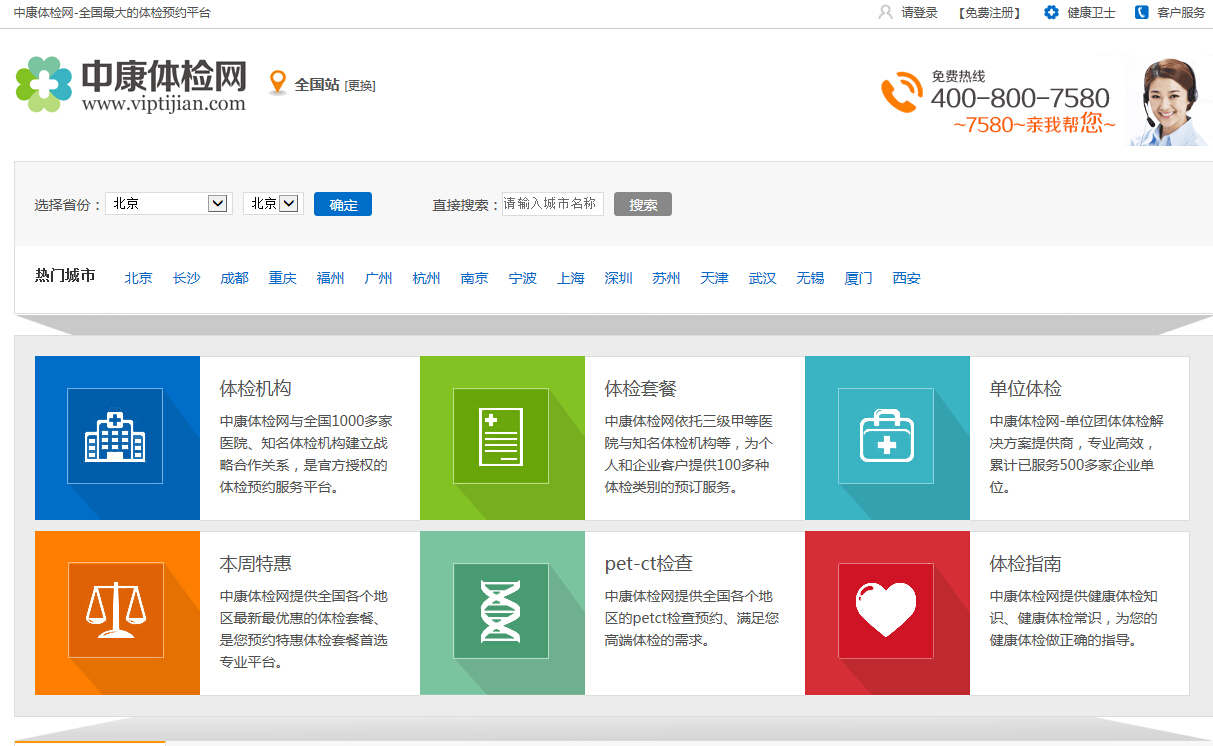The width and height of the screenshot is (1213, 746).
Task: Select hot city 宁波
Action: point(522,278)
